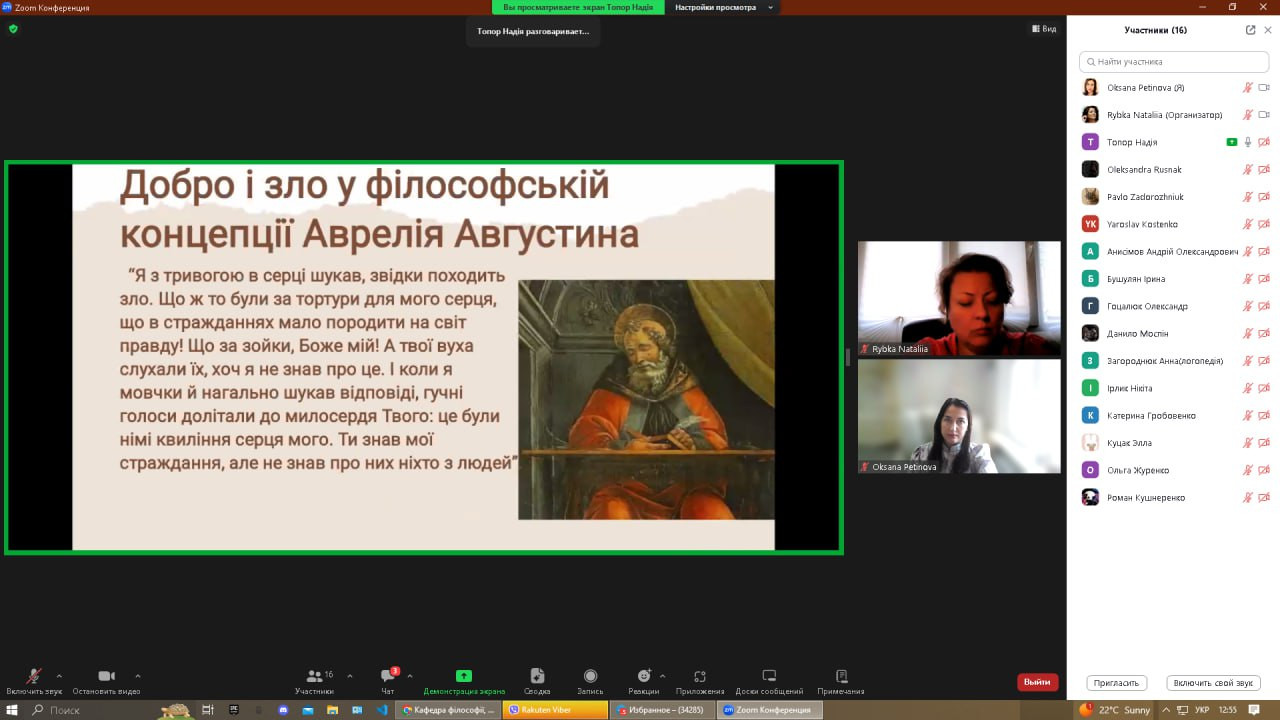Start recording with the Запись icon
Screen dimensions: 1280x720
[590, 677]
